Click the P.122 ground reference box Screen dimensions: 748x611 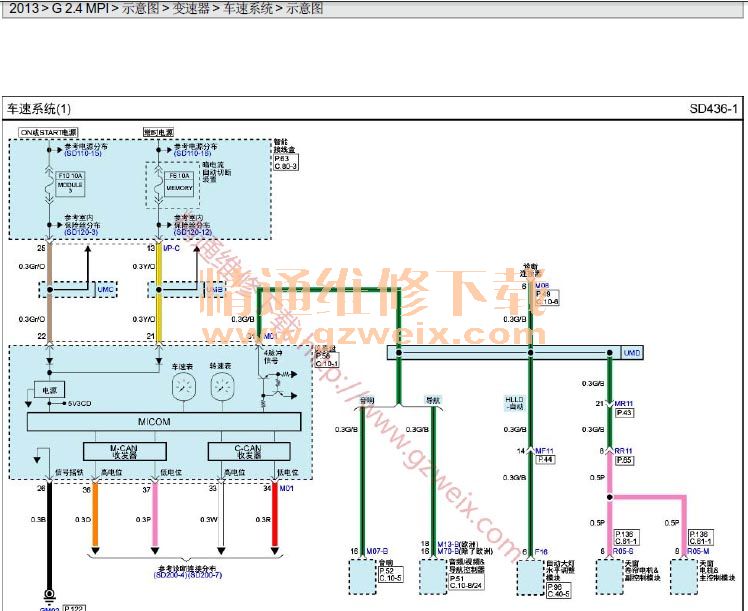click(74, 608)
